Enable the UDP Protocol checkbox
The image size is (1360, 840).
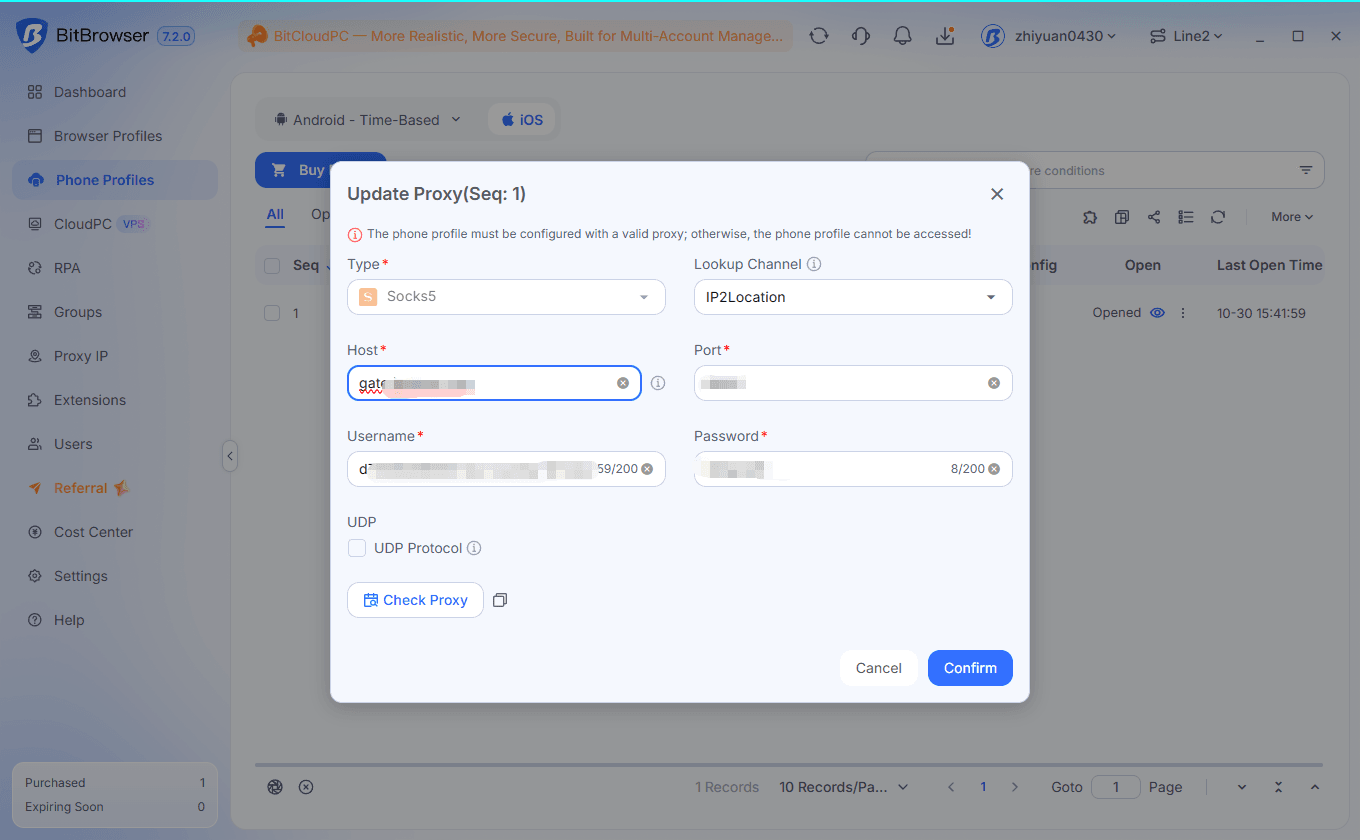(x=357, y=548)
